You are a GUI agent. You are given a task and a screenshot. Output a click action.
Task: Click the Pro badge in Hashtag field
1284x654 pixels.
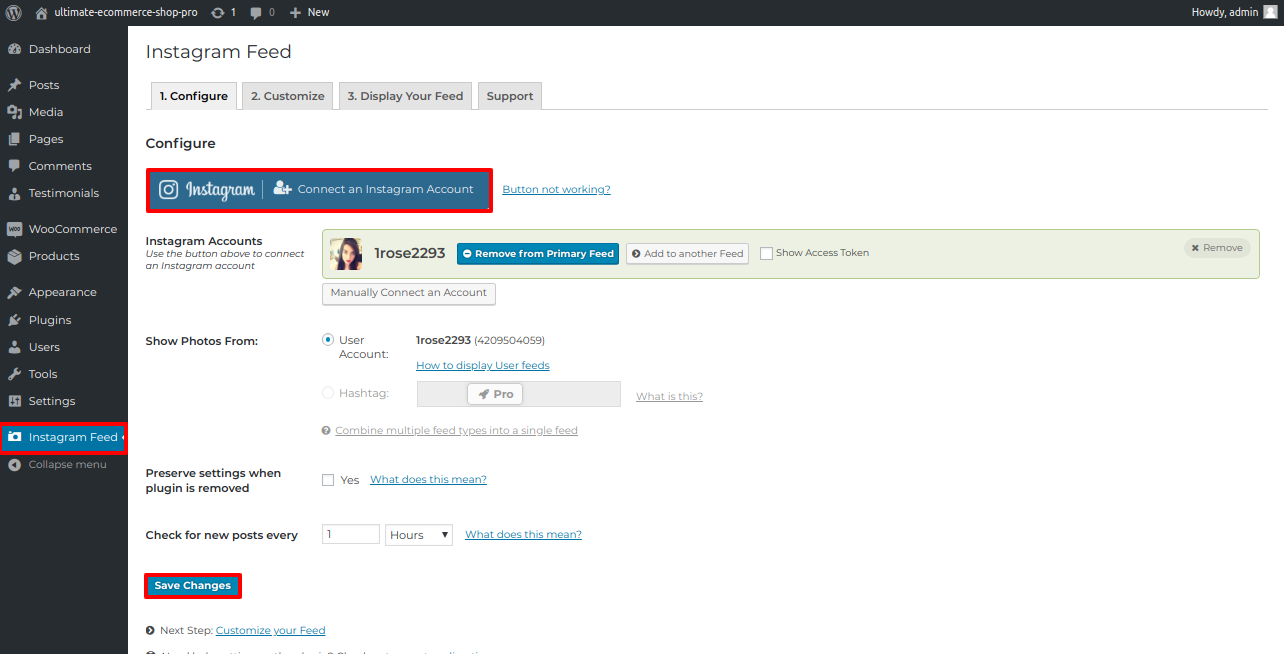(495, 394)
